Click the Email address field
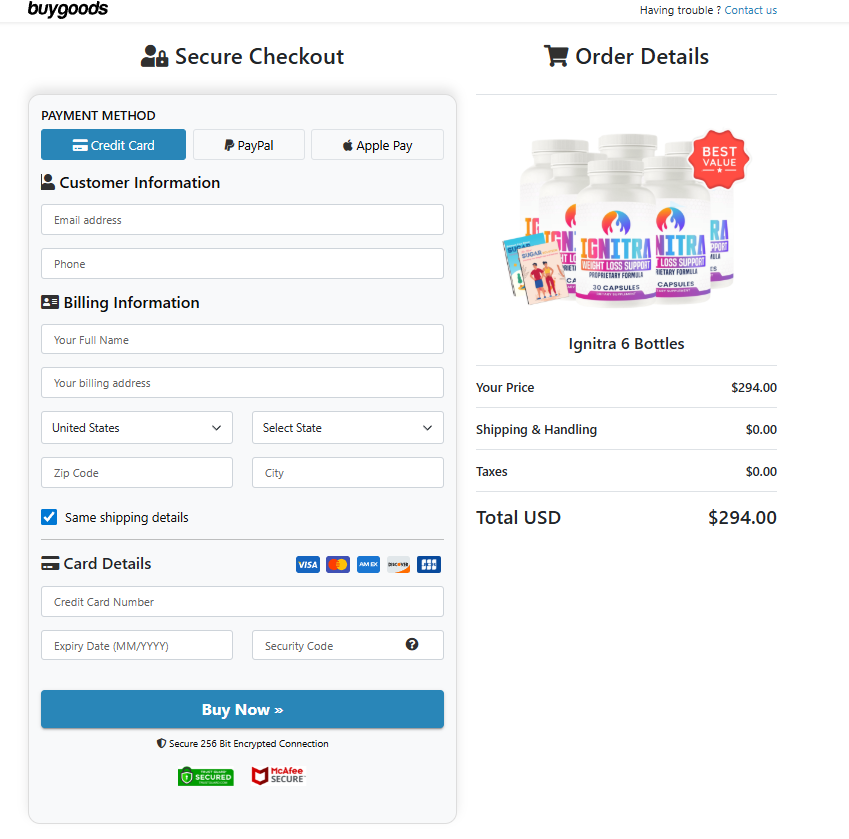Screen dimensions: 849x839 point(242,220)
